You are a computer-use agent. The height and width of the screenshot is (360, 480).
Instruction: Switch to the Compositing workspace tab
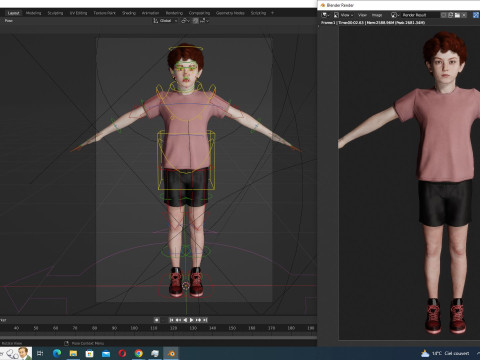pyautogui.click(x=199, y=13)
